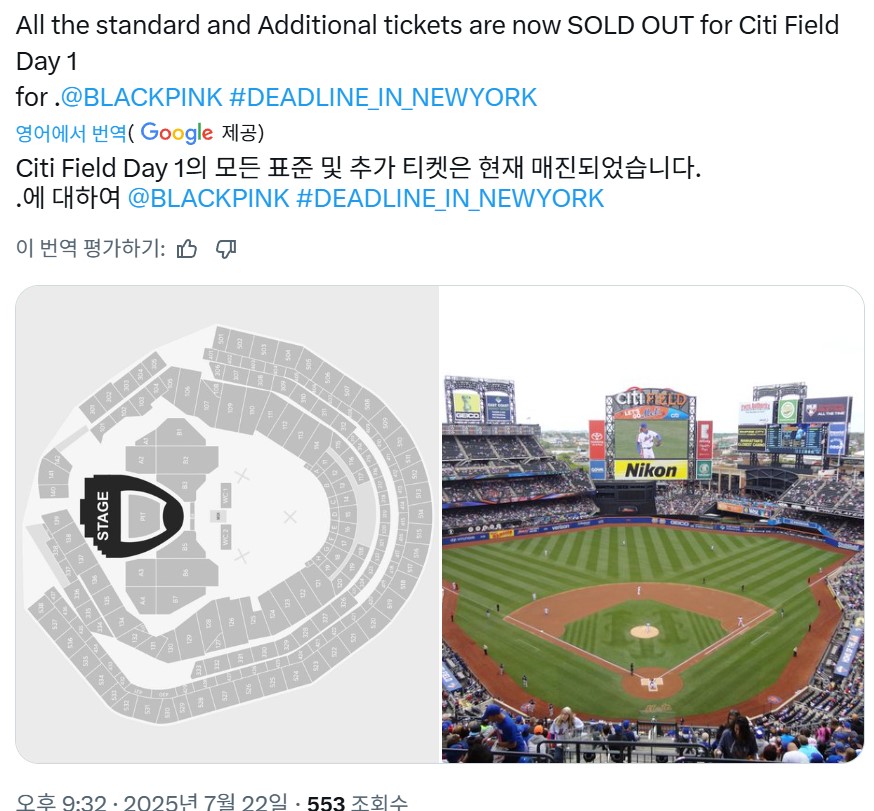The image size is (874, 811).
Task: Click the thumbs up translation rating icon
Action: tap(187, 249)
